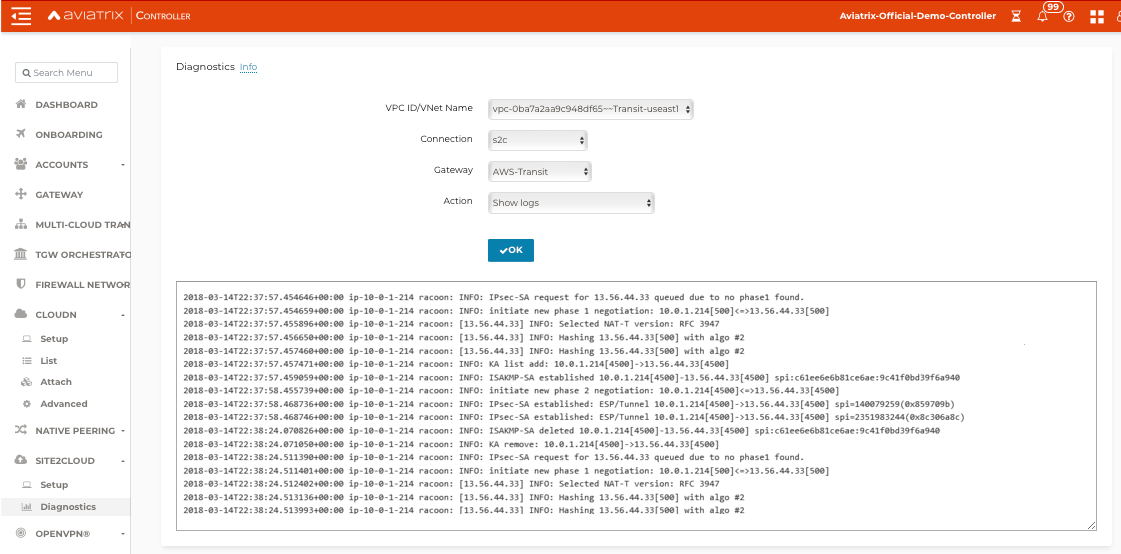Image resolution: width=1121 pixels, height=554 pixels.
Task: Open the Gateway dropdown showing AWS-Transit
Action: coord(539,172)
